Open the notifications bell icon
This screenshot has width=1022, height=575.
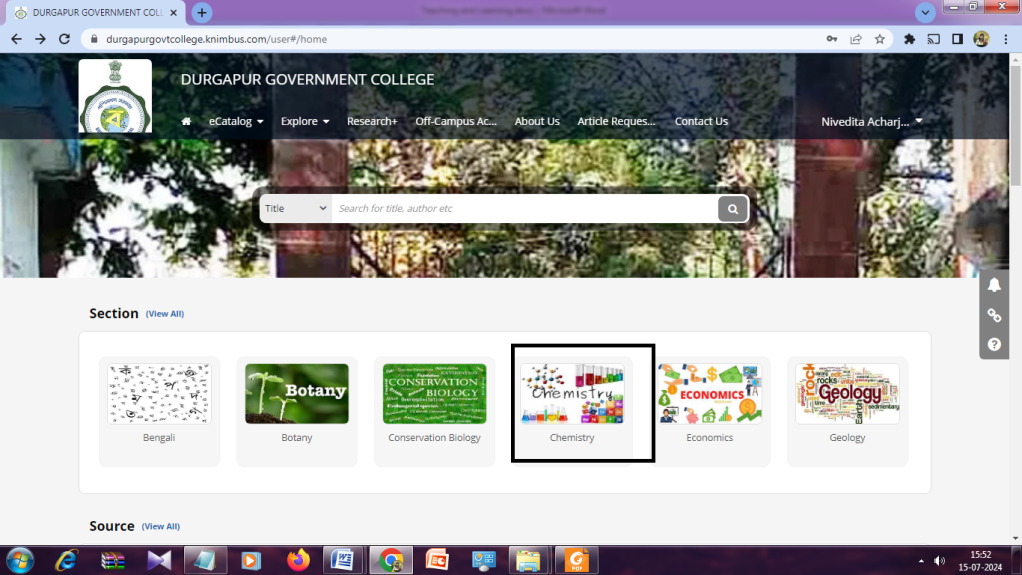(x=994, y=286)
